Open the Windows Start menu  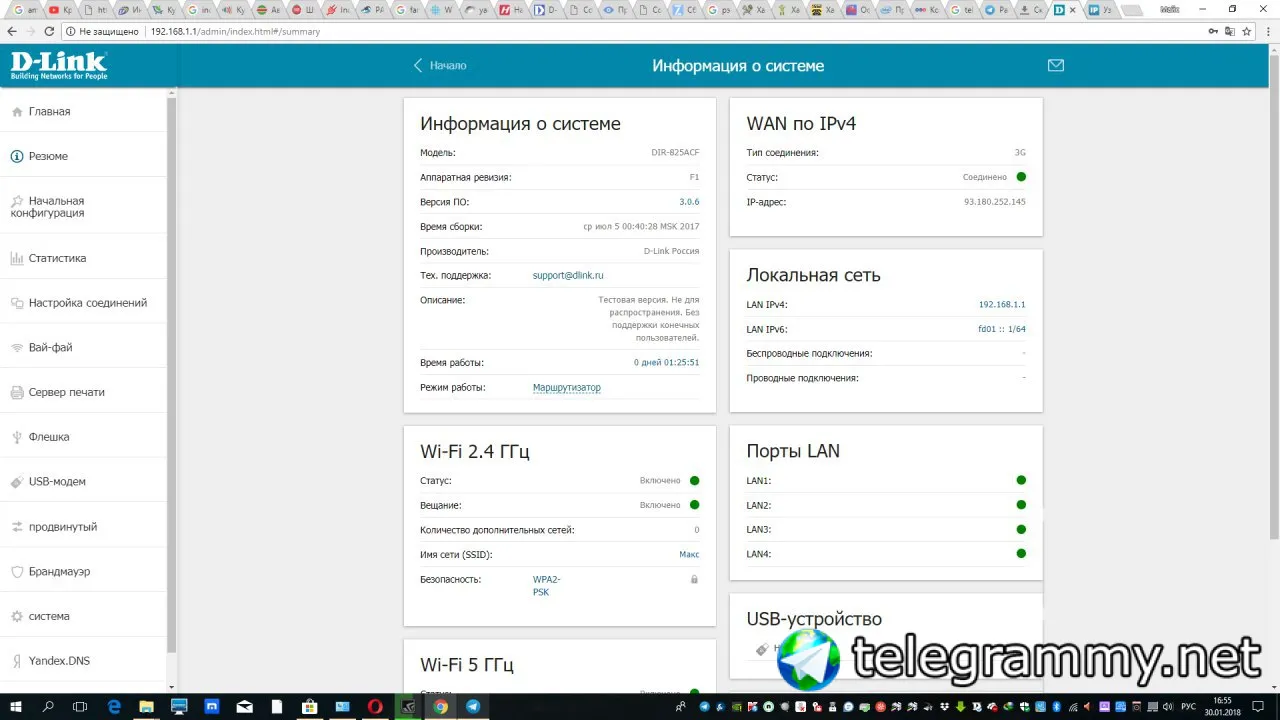pos(14,706)
